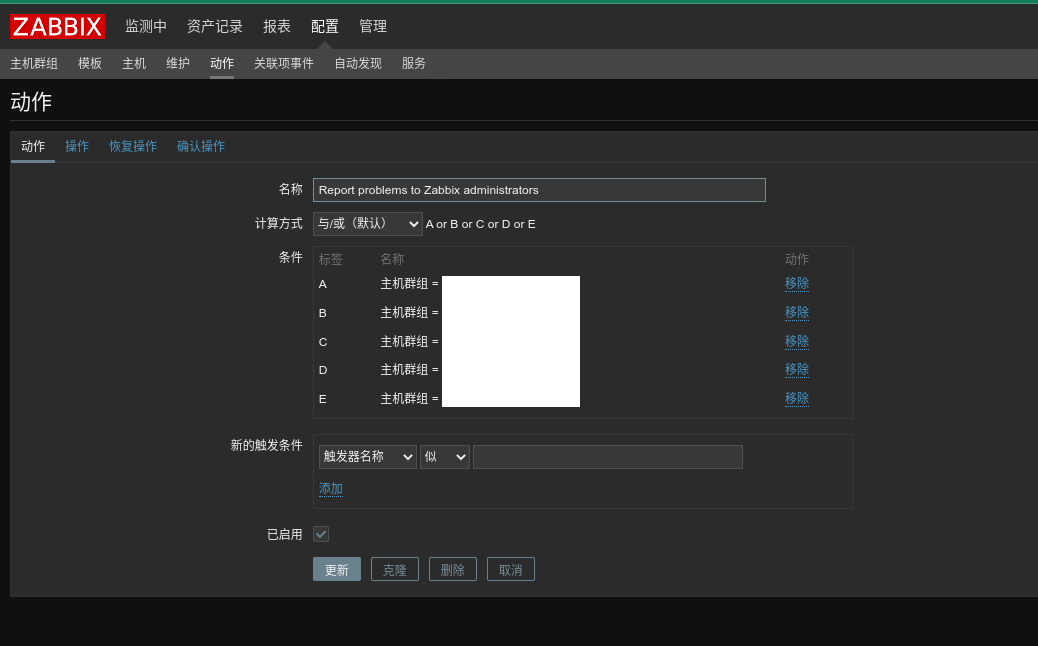The width and height of the screenshot is (1038, 646).
Task: Switch to the 确认操作 tab
Action: pyautogui.click(x=201, y=146)
